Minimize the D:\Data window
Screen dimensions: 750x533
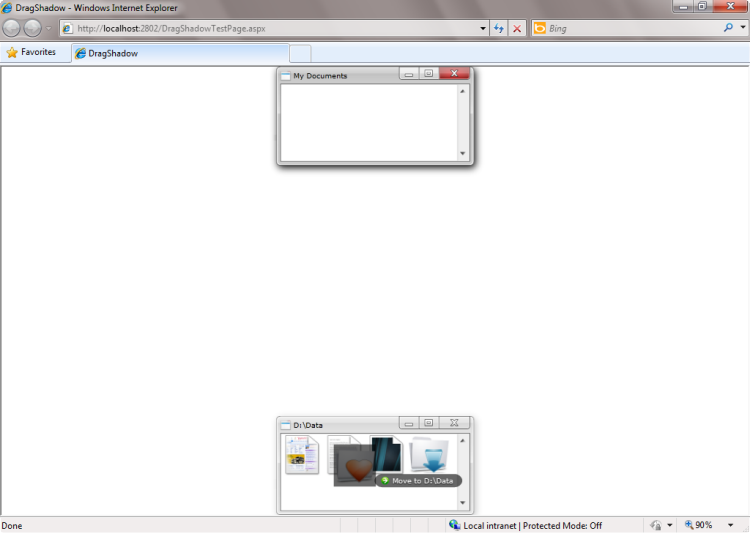click(x=408, y=423)
